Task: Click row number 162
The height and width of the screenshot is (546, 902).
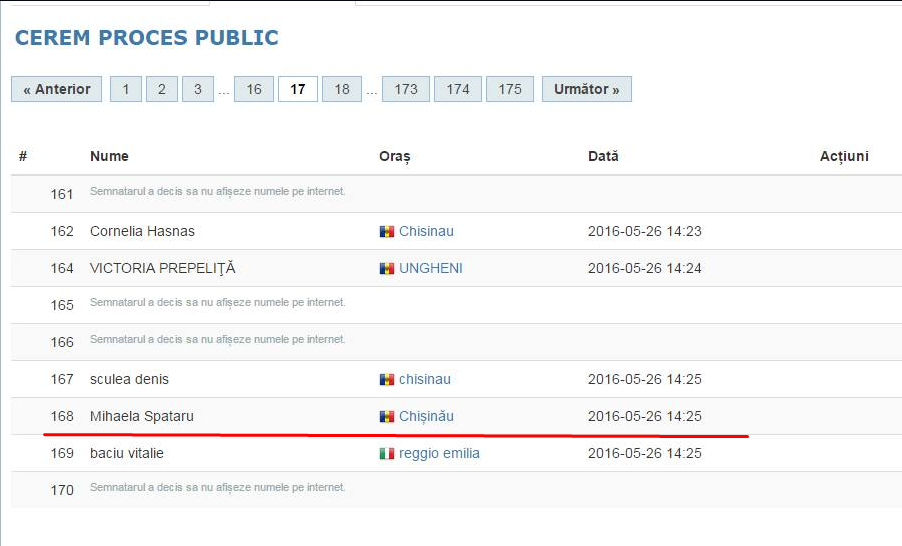Action: coord(62,231)
